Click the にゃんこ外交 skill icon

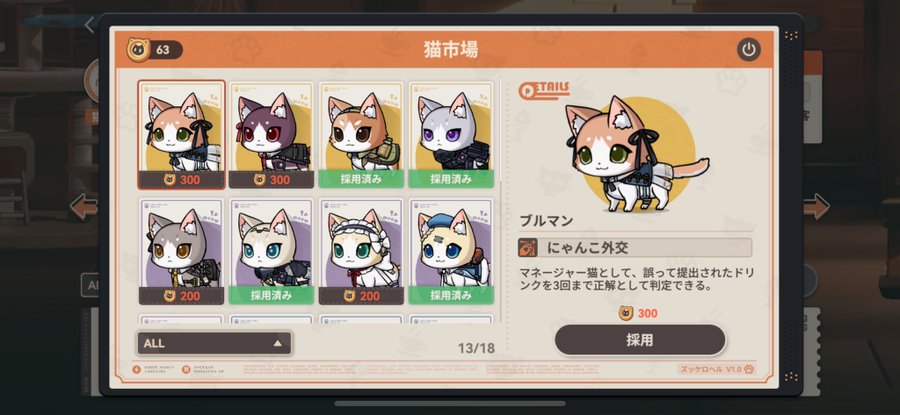(x=527, y=248)
